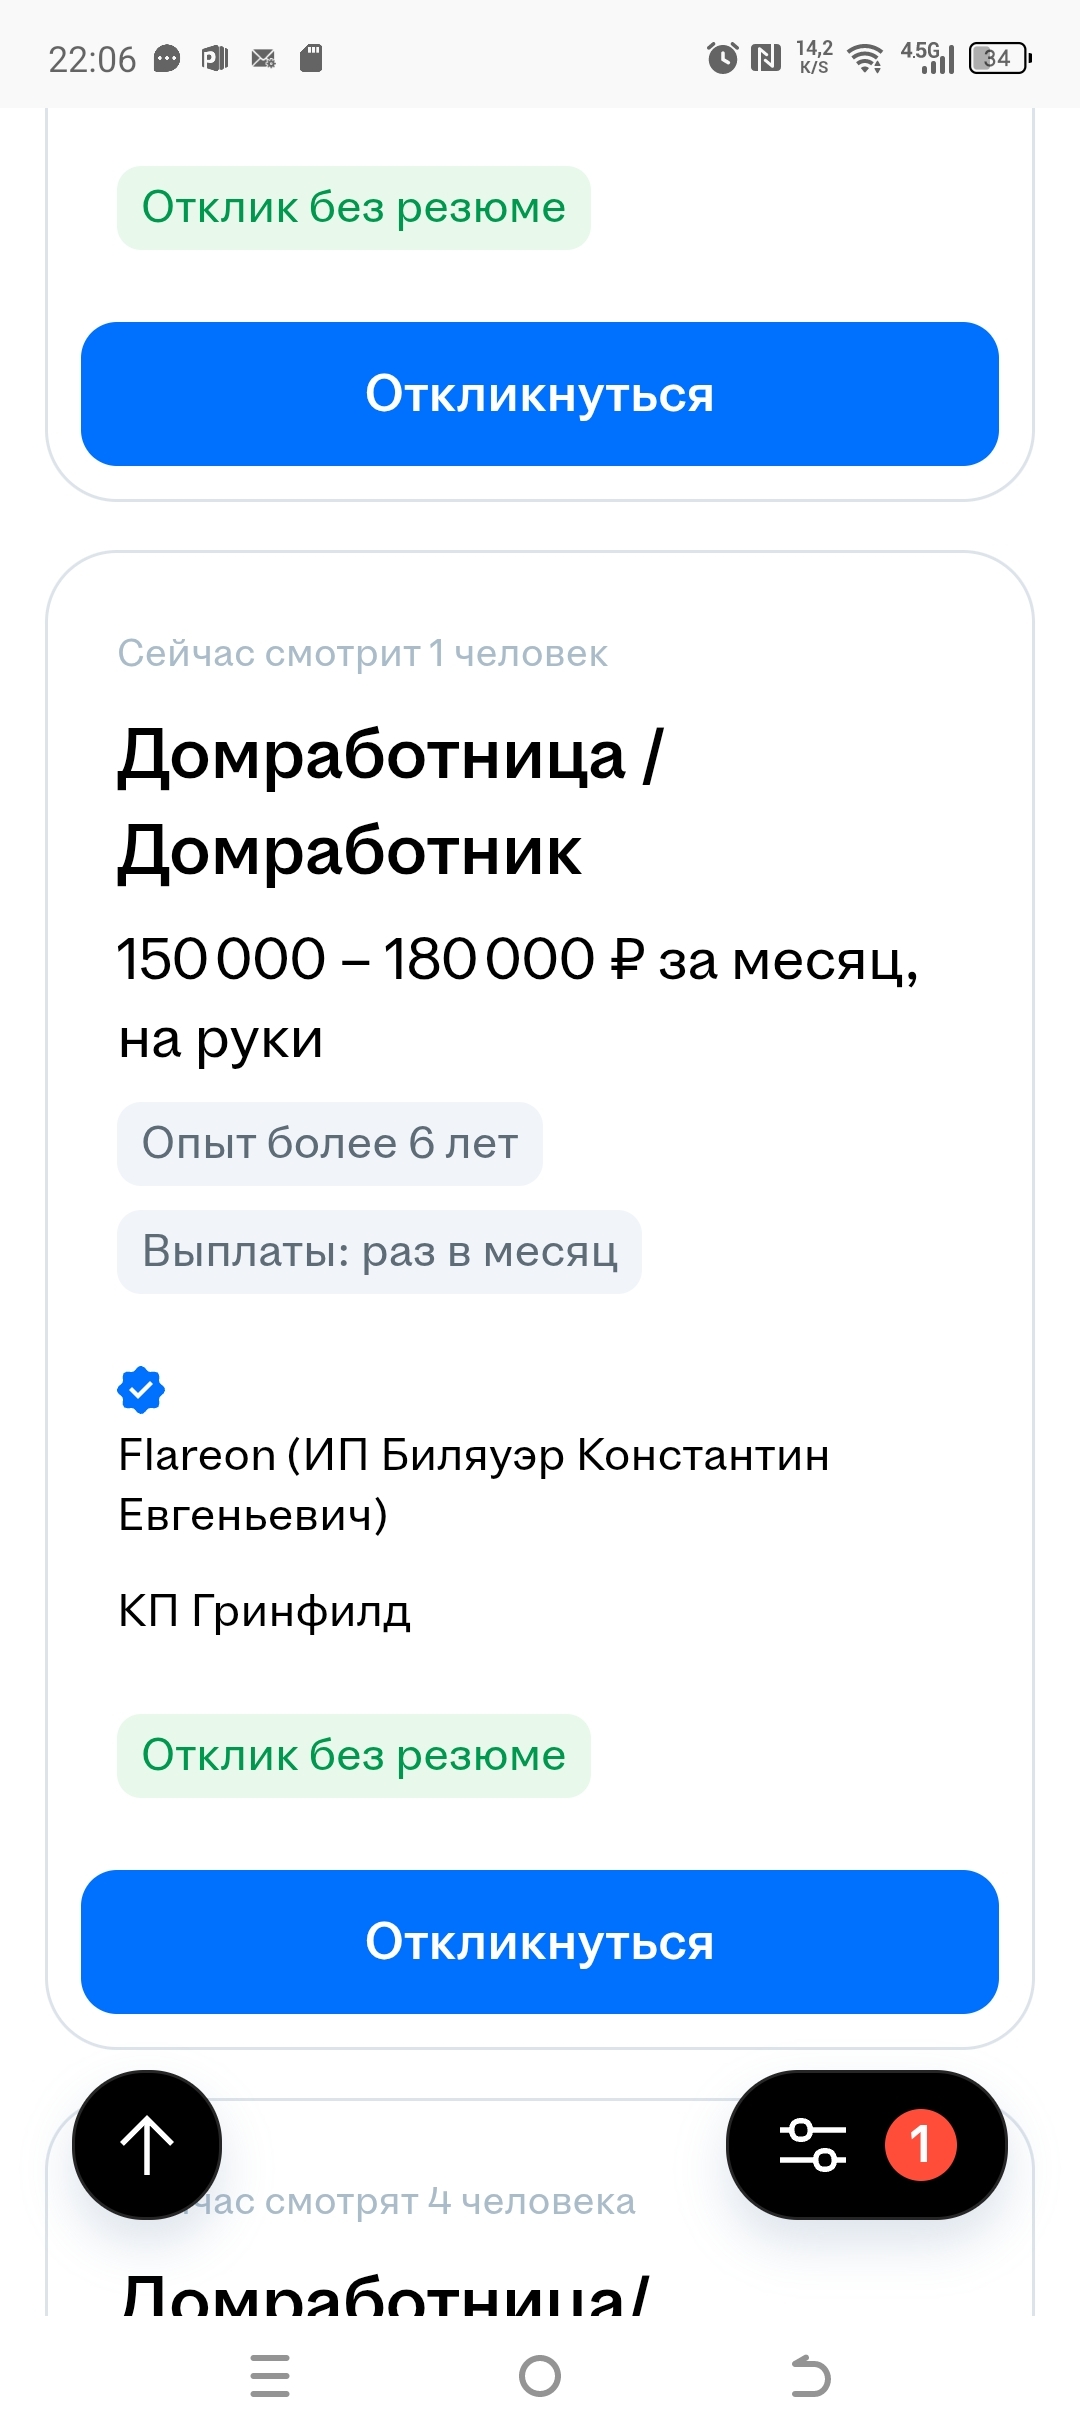
Task: Open Android recent apps menu button
Action: [x=270, y=2376]
